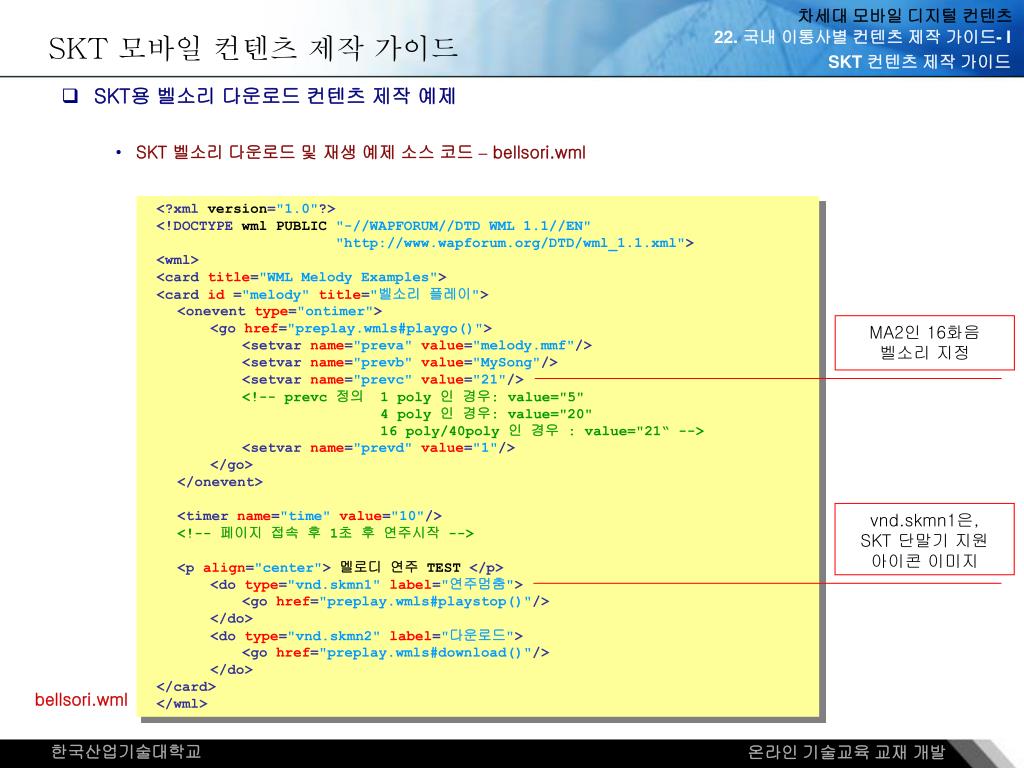Click the setvar 'preva' value="melody.mmf" line
The image size is (1024, 768).
[x=417, y=345]
